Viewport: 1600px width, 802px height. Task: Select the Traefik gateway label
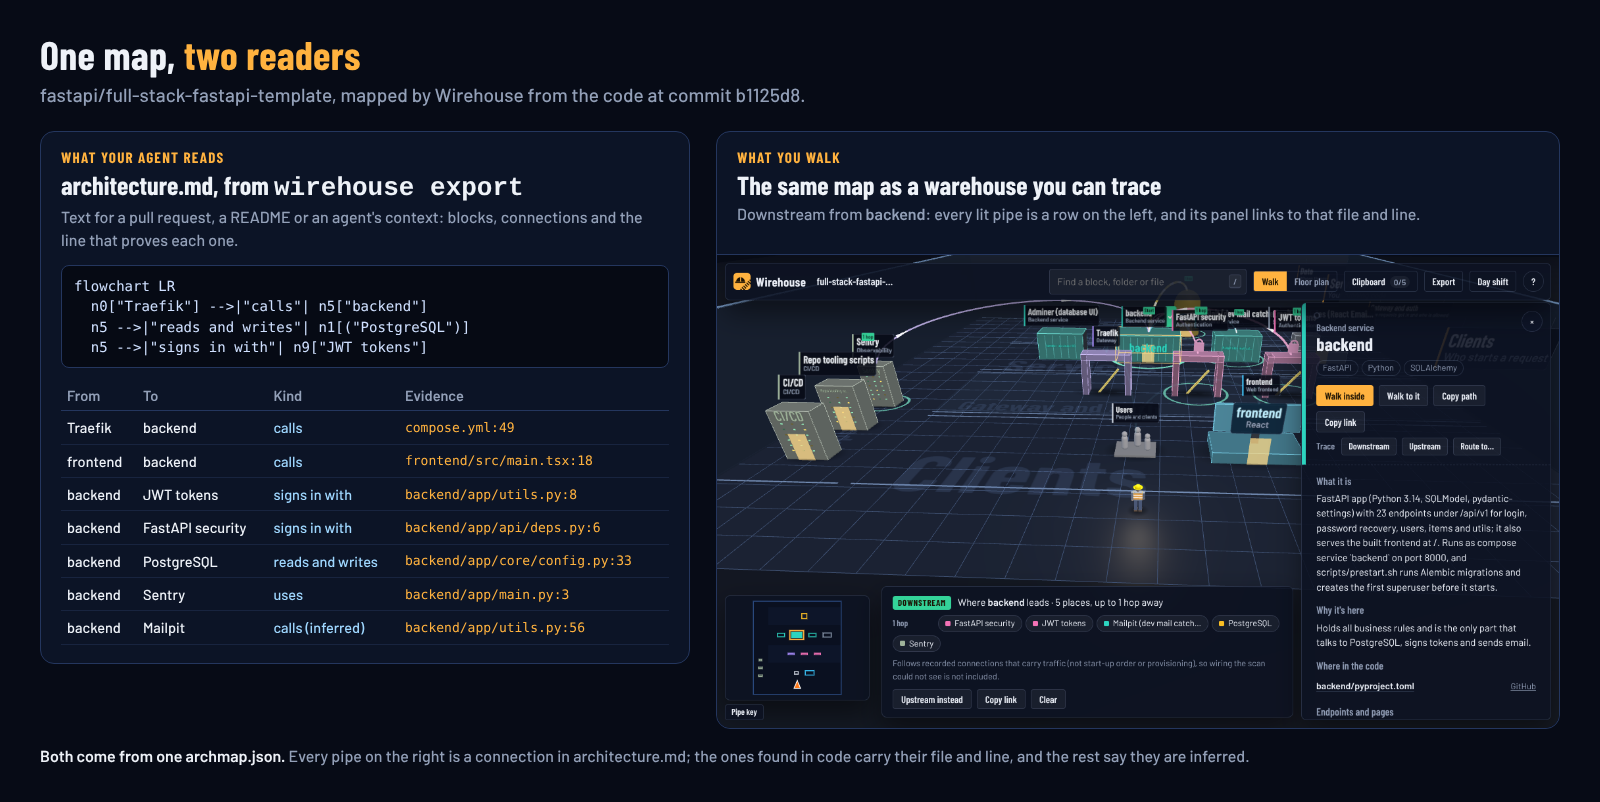click(x=1107, y=335)
